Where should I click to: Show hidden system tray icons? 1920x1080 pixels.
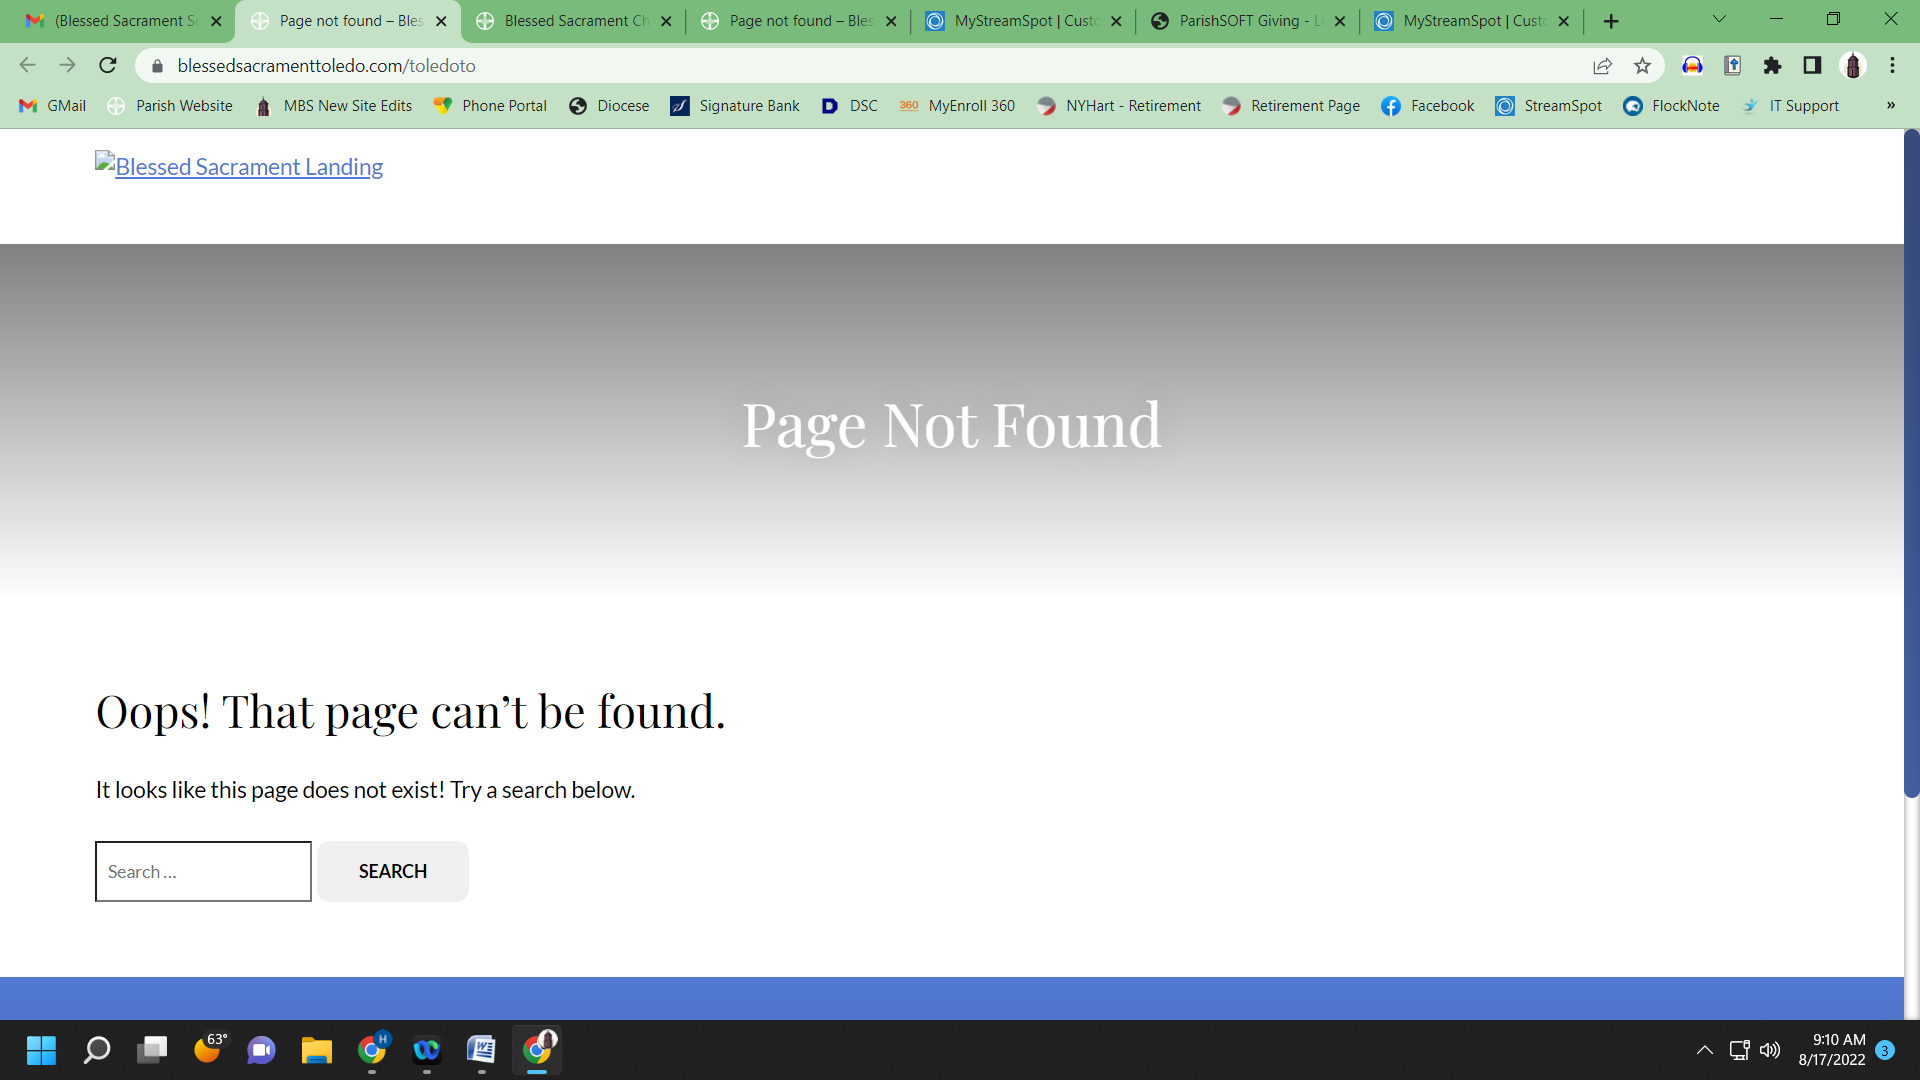tap(1704, 1050)
